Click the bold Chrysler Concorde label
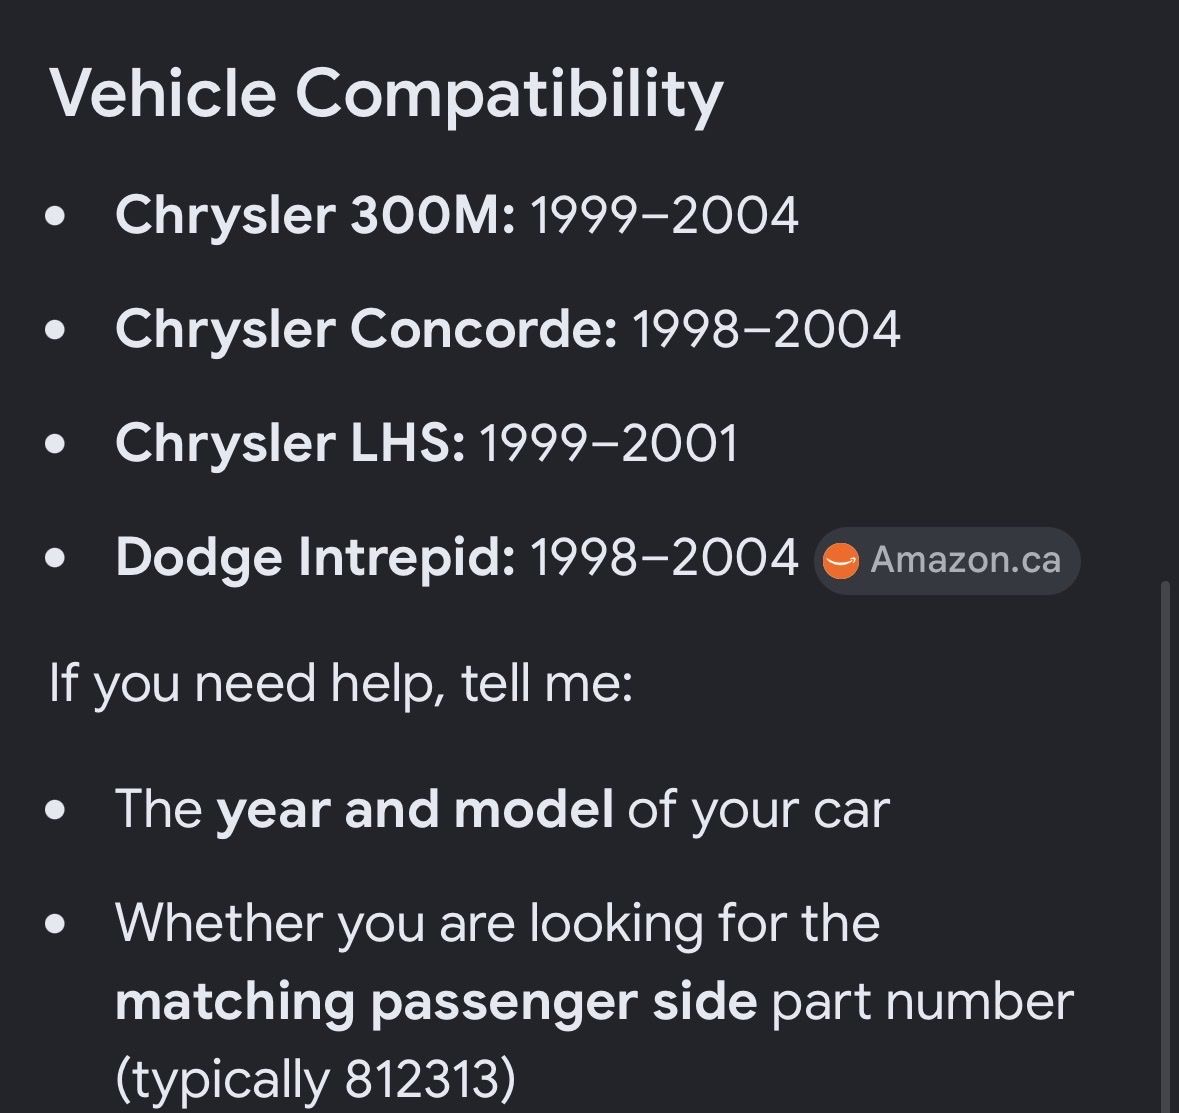The height and width of the screenshot is (1113, 1179). (366, 329)
